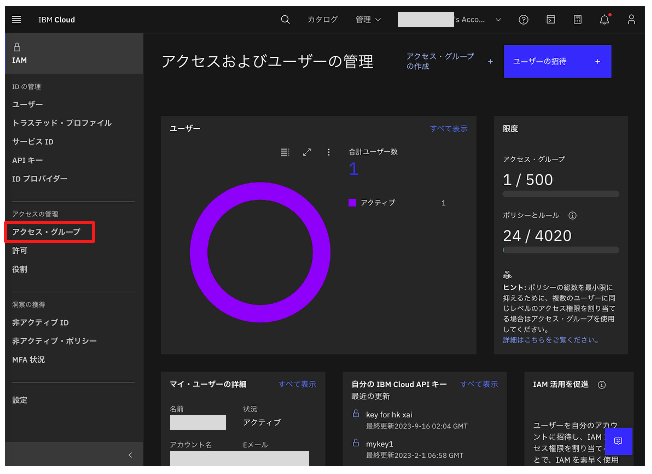Click info icon beside ポリシーとルール
The image size is (652, 474).
572,214
